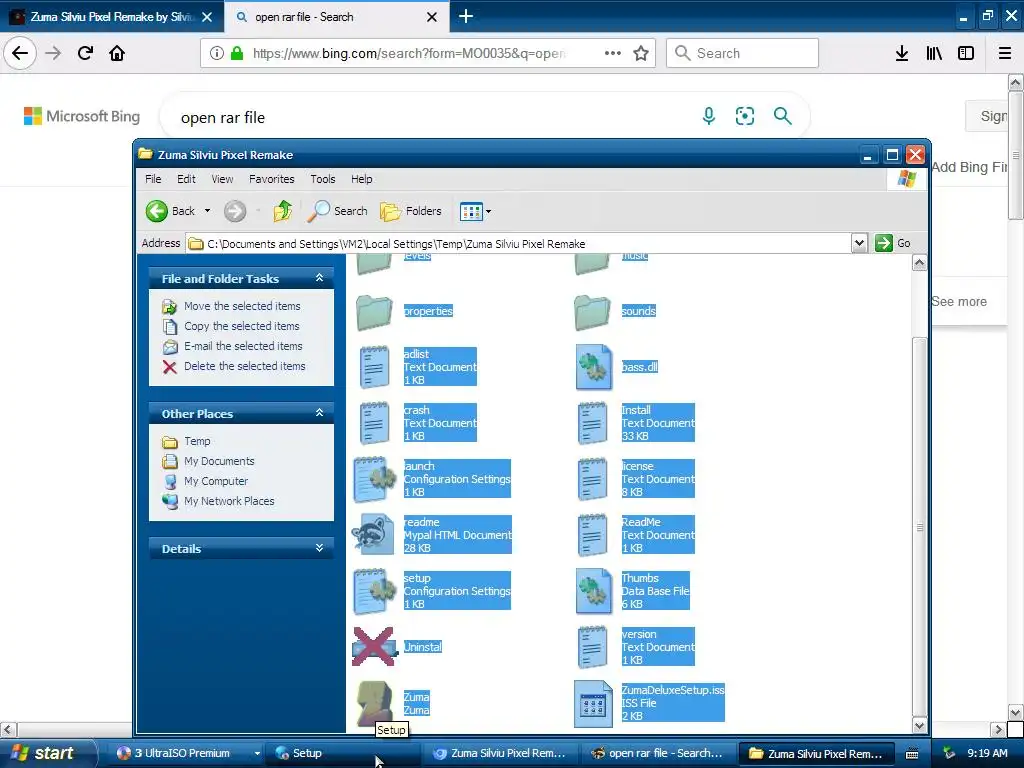This screenshot has width=1024, height=768.
Task: Select the sounds folder icon
Action: pos(592,312)
